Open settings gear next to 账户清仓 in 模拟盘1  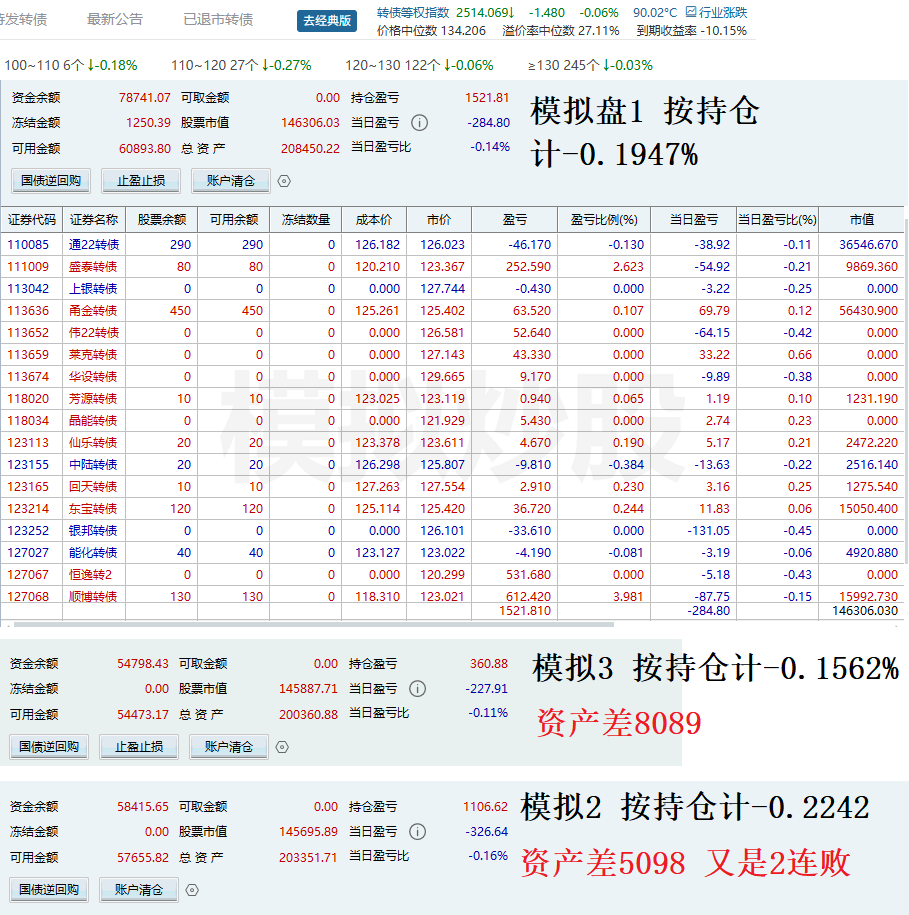(x=284, y=181)
